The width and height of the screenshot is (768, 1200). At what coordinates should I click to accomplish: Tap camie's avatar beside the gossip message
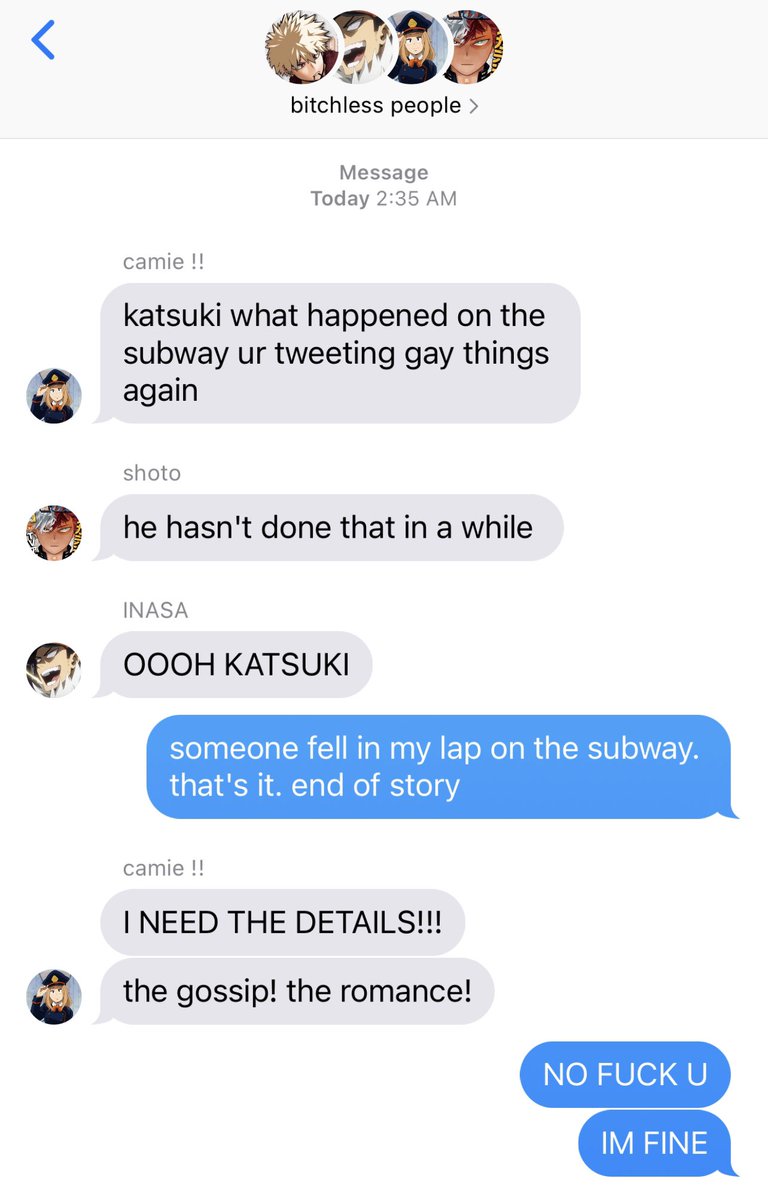pos(53,997)
